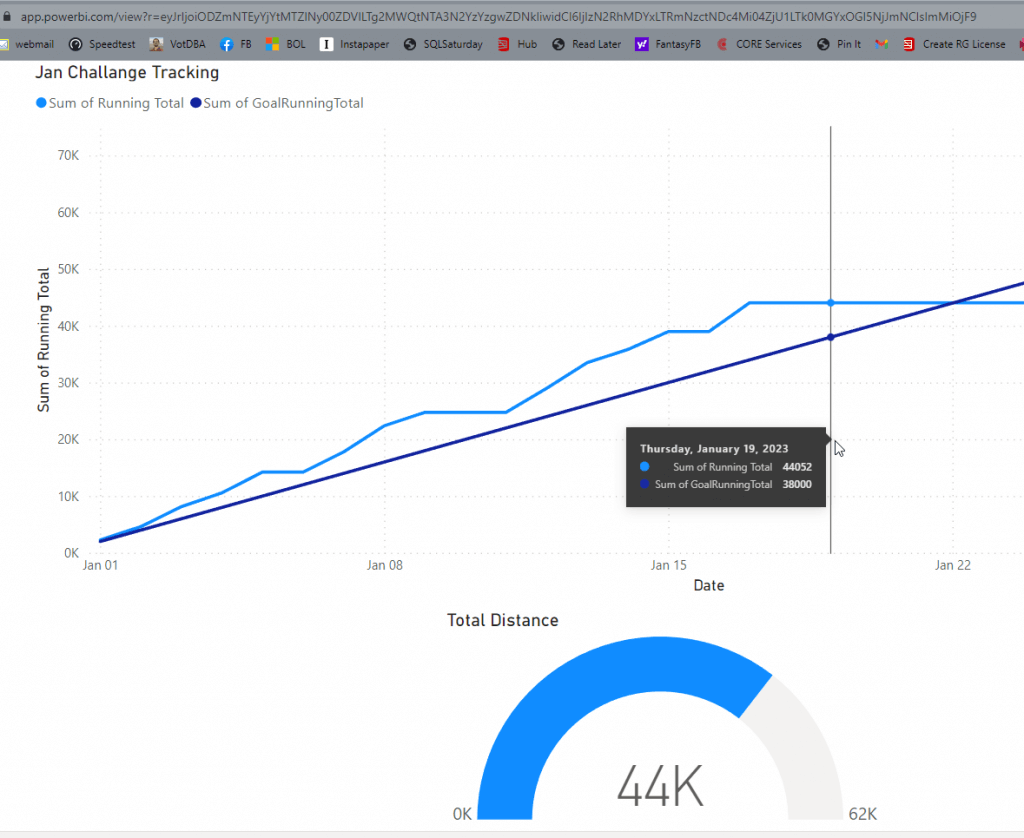Click the 40K y-axis label

coord(69,326)
